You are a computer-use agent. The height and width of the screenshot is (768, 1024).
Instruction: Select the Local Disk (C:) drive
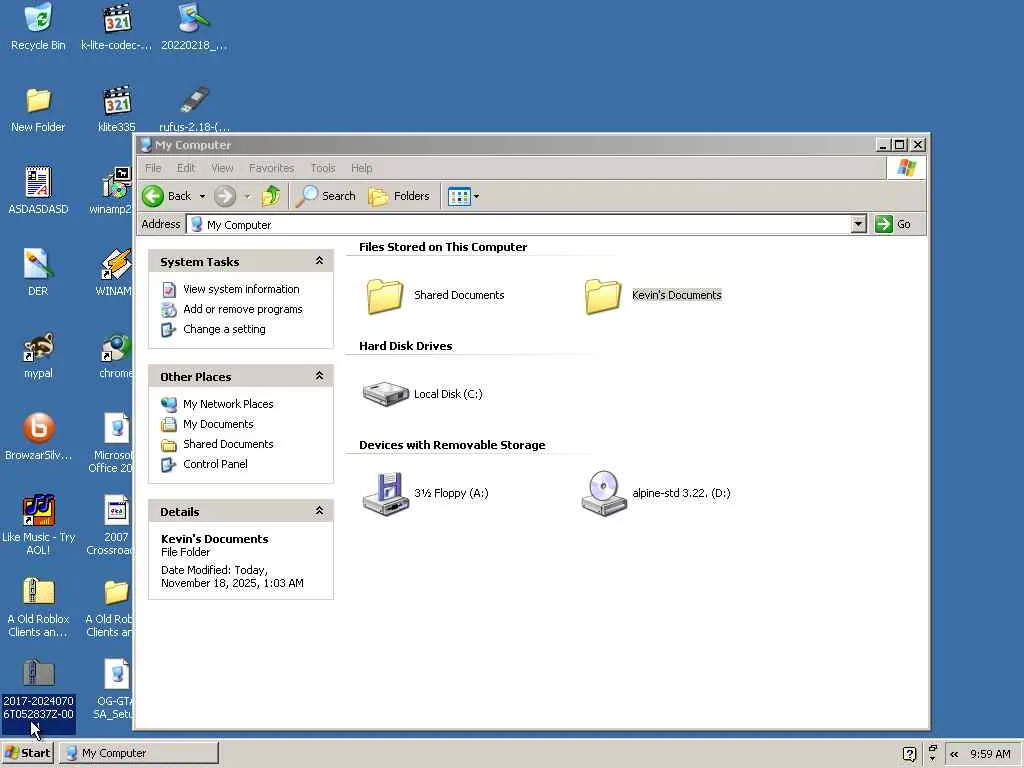[385, 394]
